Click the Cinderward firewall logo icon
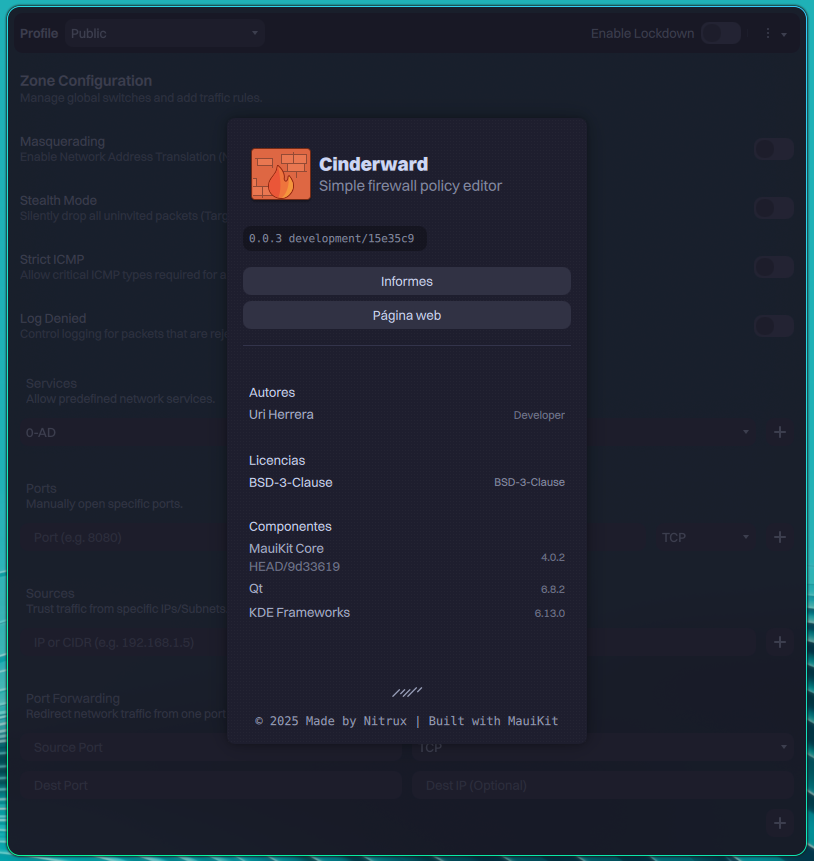Viewport: 814px width, 861px height. pyautogui.click(x=281, y=175)
